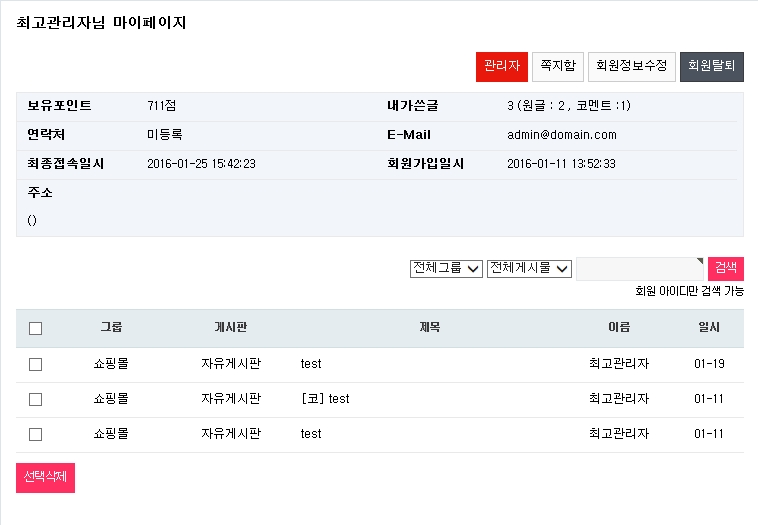
Task: Click the admin@domain.com email address
Action: coord(561,135)
